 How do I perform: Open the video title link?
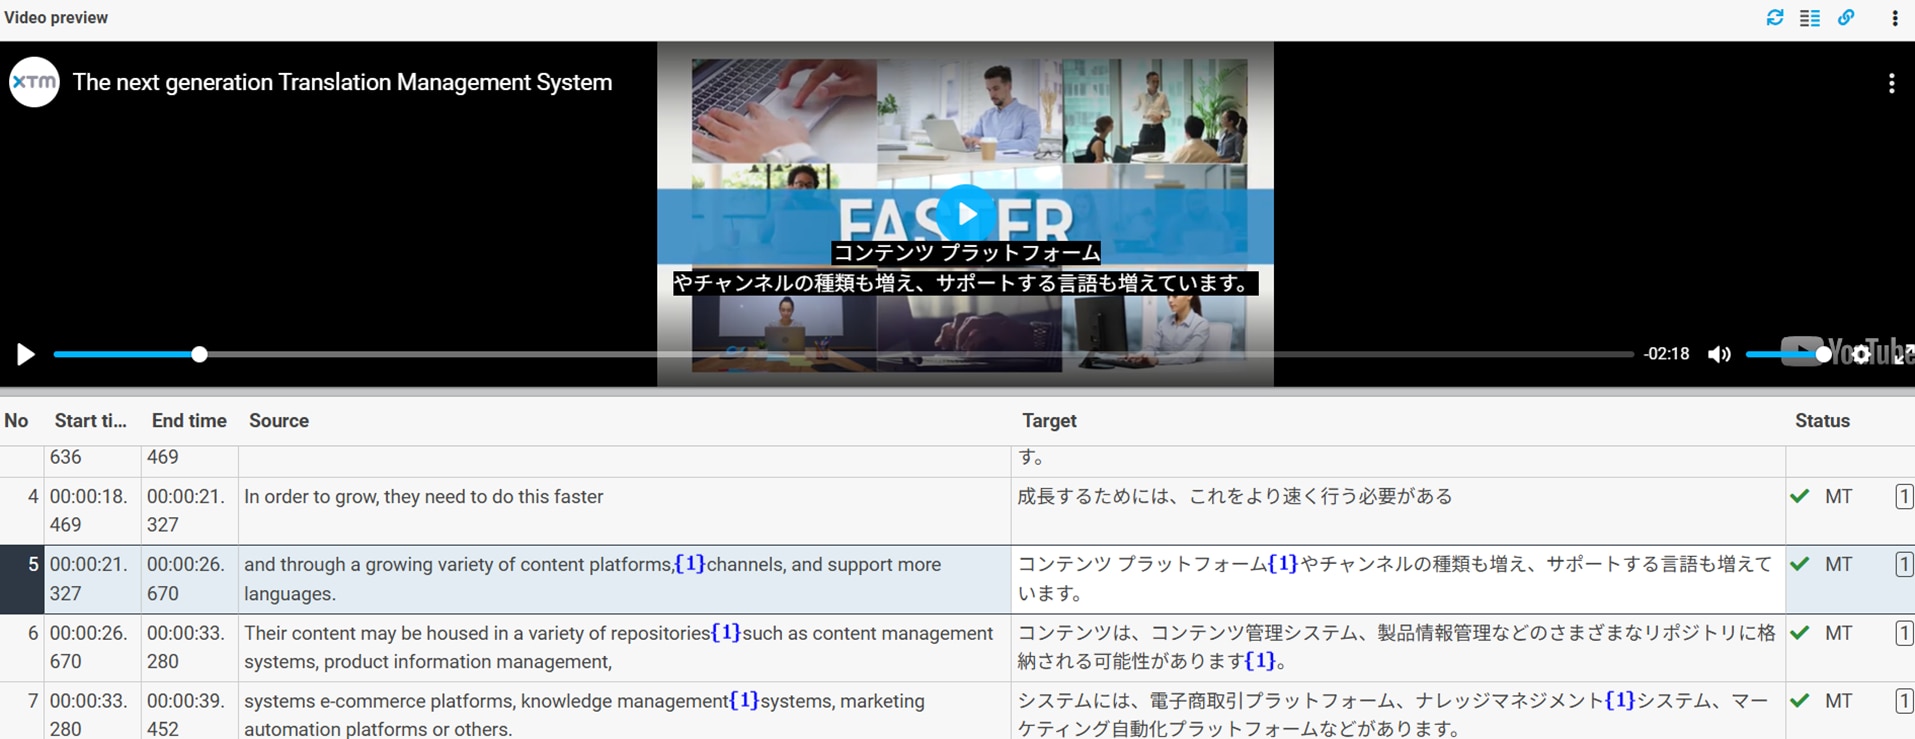(x=342, y=82)
